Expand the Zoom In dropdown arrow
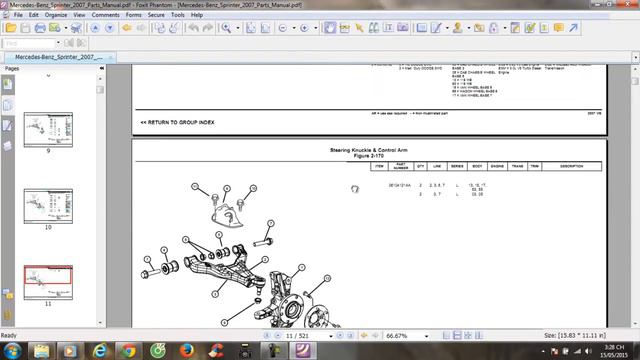 point(316,28)
